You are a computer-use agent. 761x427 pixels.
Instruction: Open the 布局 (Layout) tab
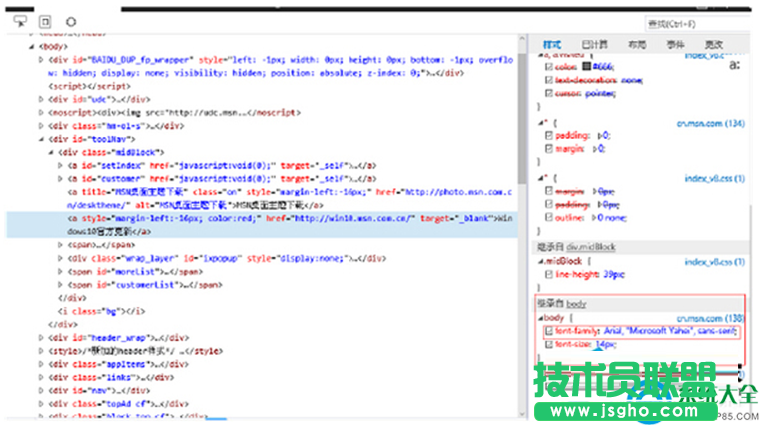[636, 45]
